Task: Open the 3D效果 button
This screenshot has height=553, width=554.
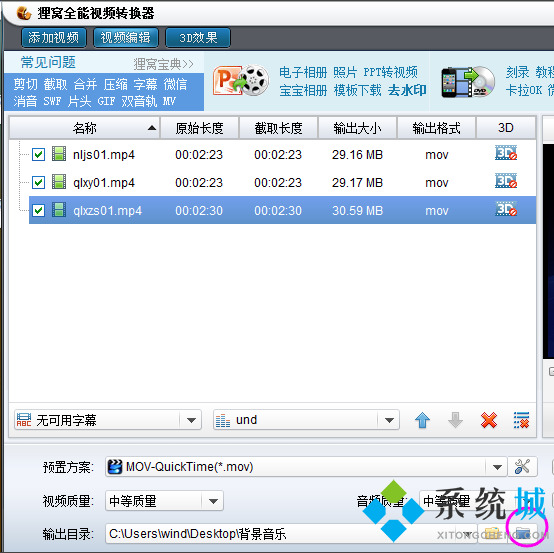Action: point(198,38)
